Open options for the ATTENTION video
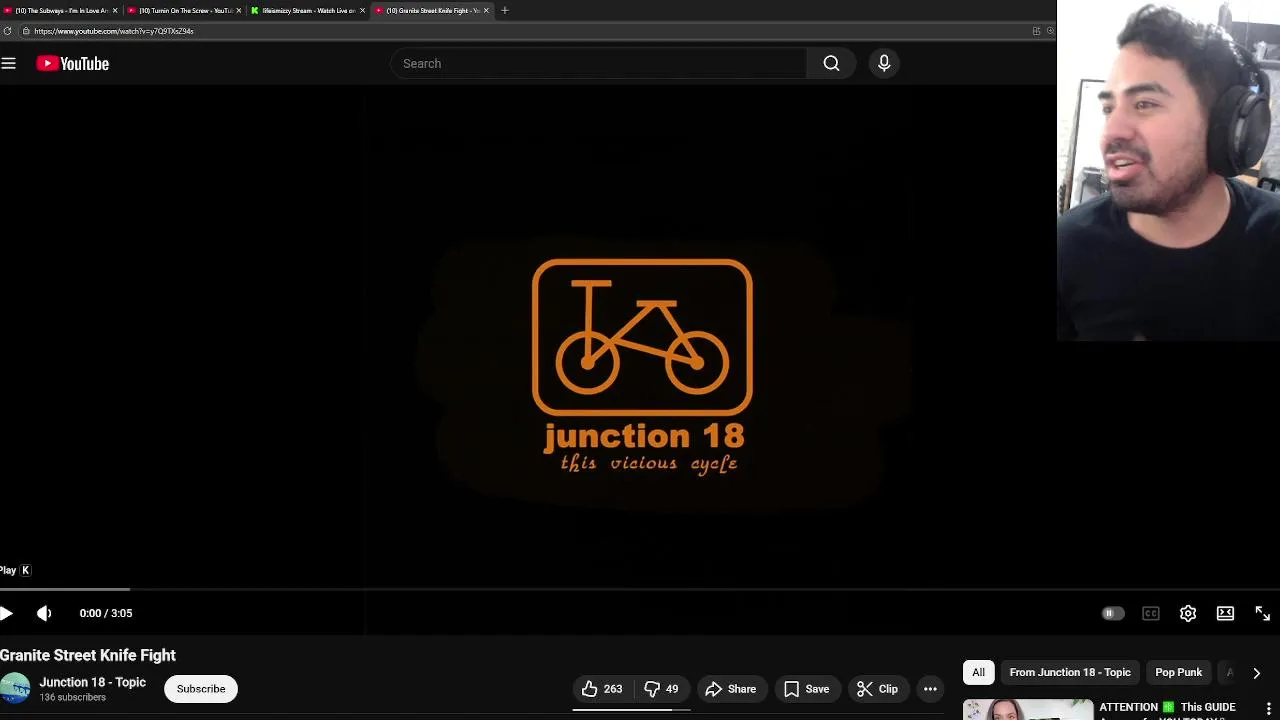 (x=1269, y=709)
